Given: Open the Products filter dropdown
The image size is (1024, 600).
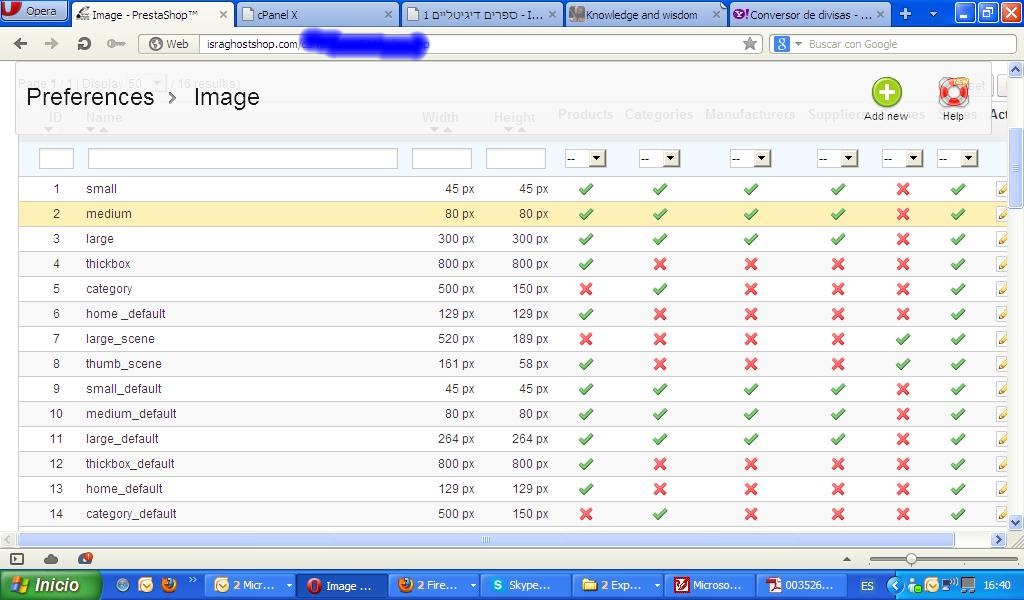Looking at the screenshot, I should (x=586, y=159).
